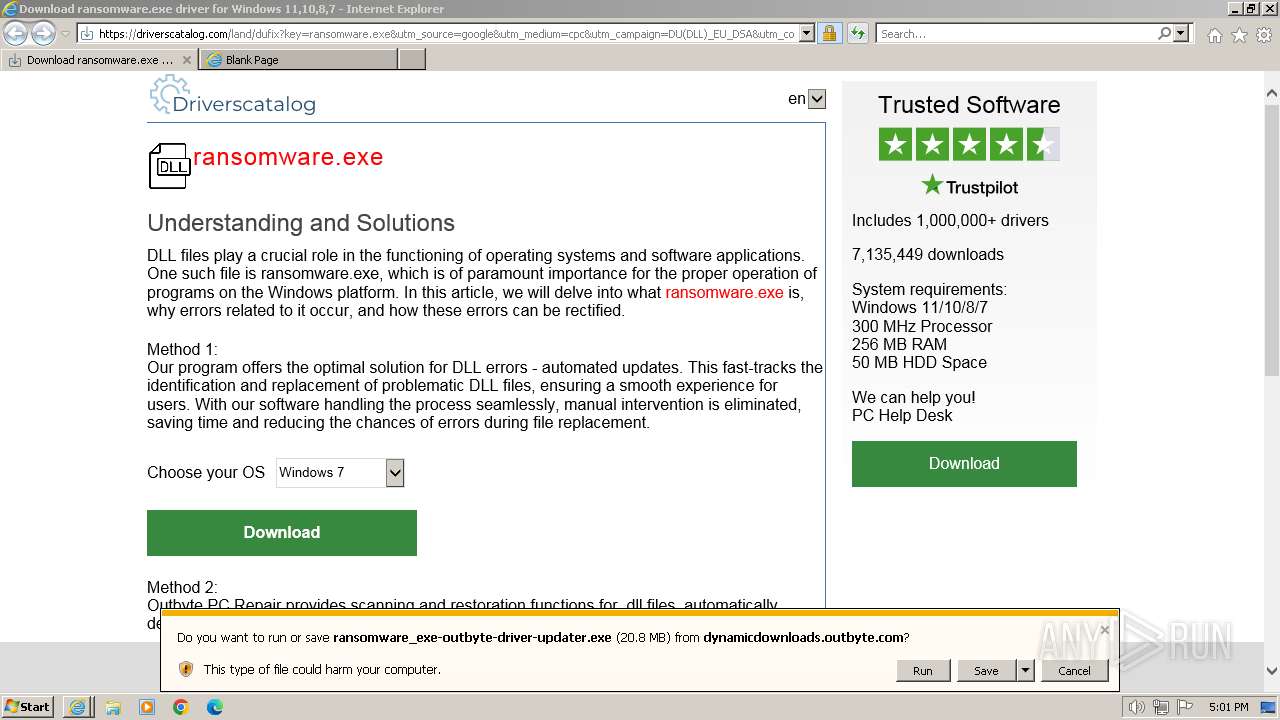
Task: Open File Explorer from the taskbar
Action: pyautogui.click(x=113, y=707)
